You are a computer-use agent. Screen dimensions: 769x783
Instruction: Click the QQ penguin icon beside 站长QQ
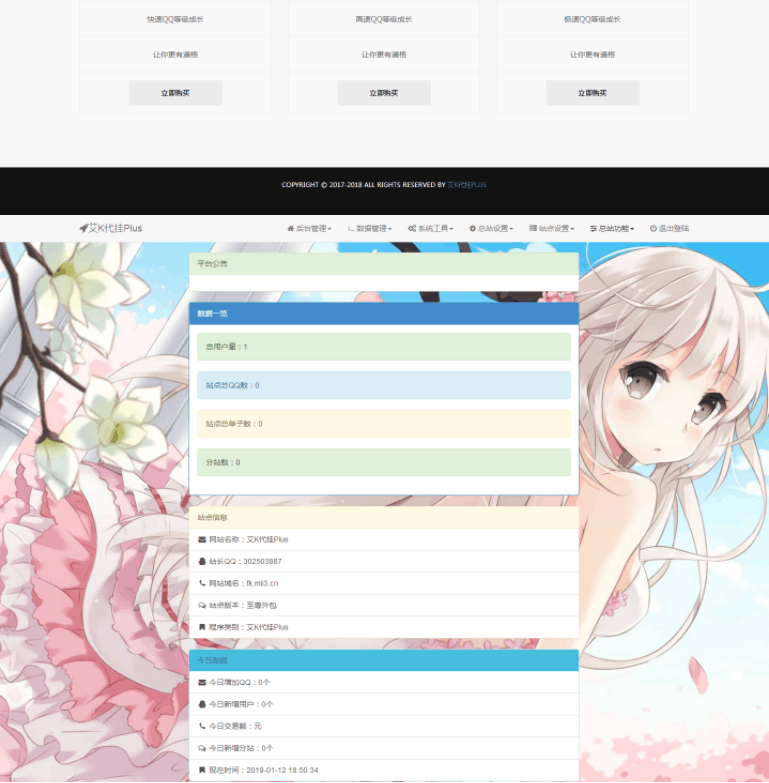tap(202, 562)
